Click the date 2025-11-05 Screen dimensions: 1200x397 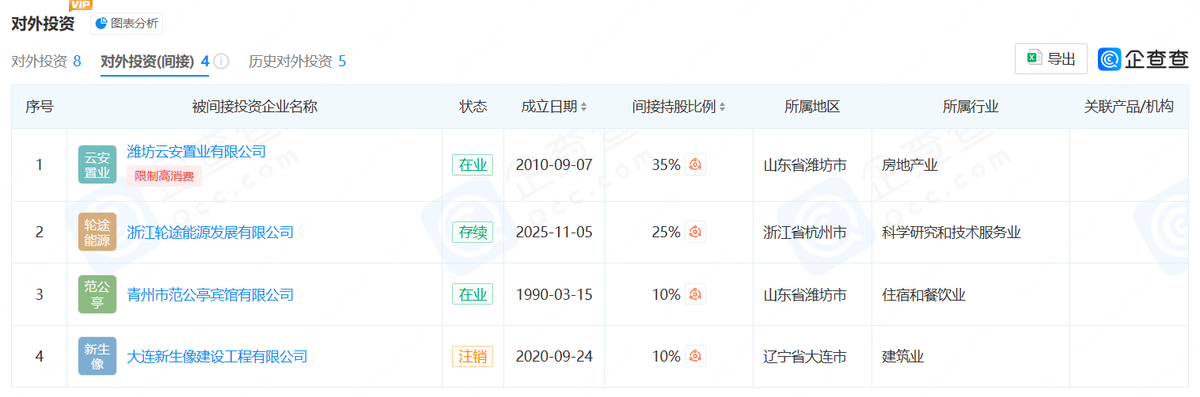(554, 232)
